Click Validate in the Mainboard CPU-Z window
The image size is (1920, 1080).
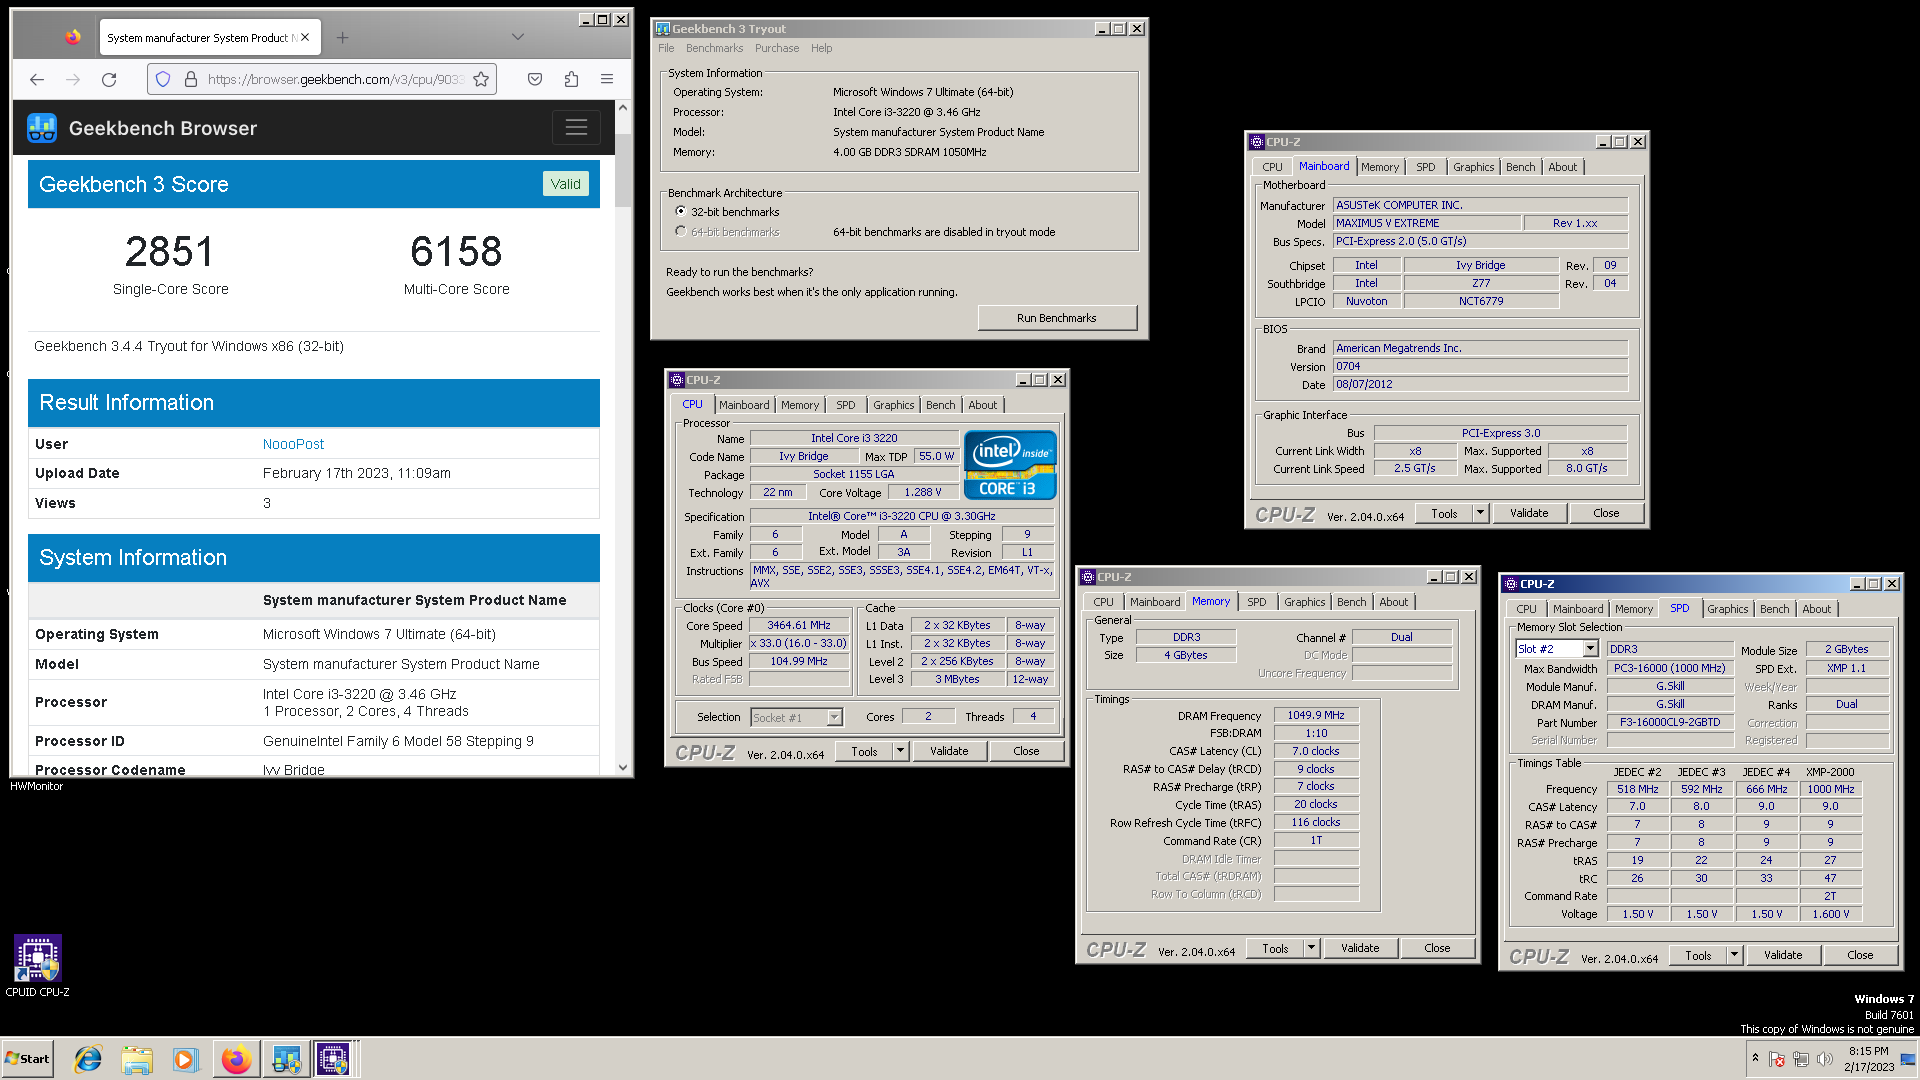click(1528, 513)
